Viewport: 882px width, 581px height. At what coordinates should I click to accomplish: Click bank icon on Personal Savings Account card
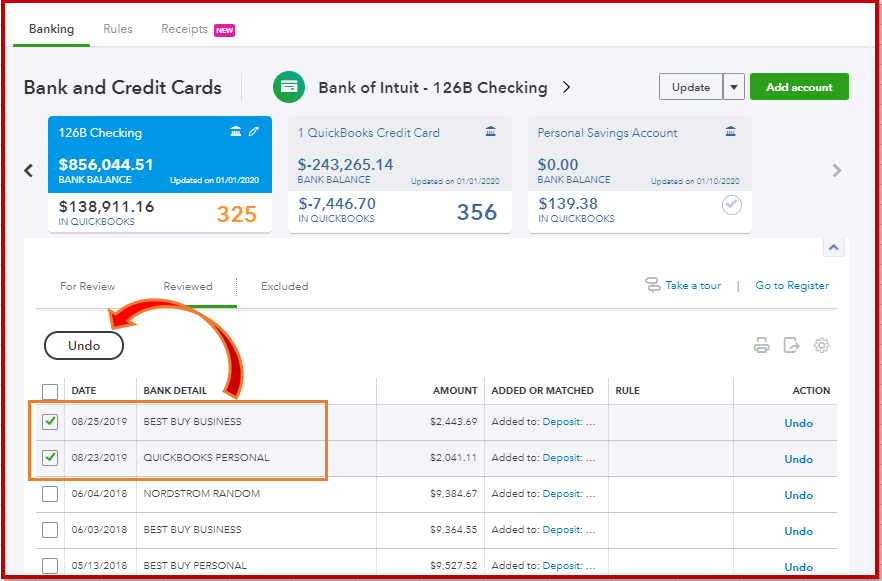coord(731,132)
